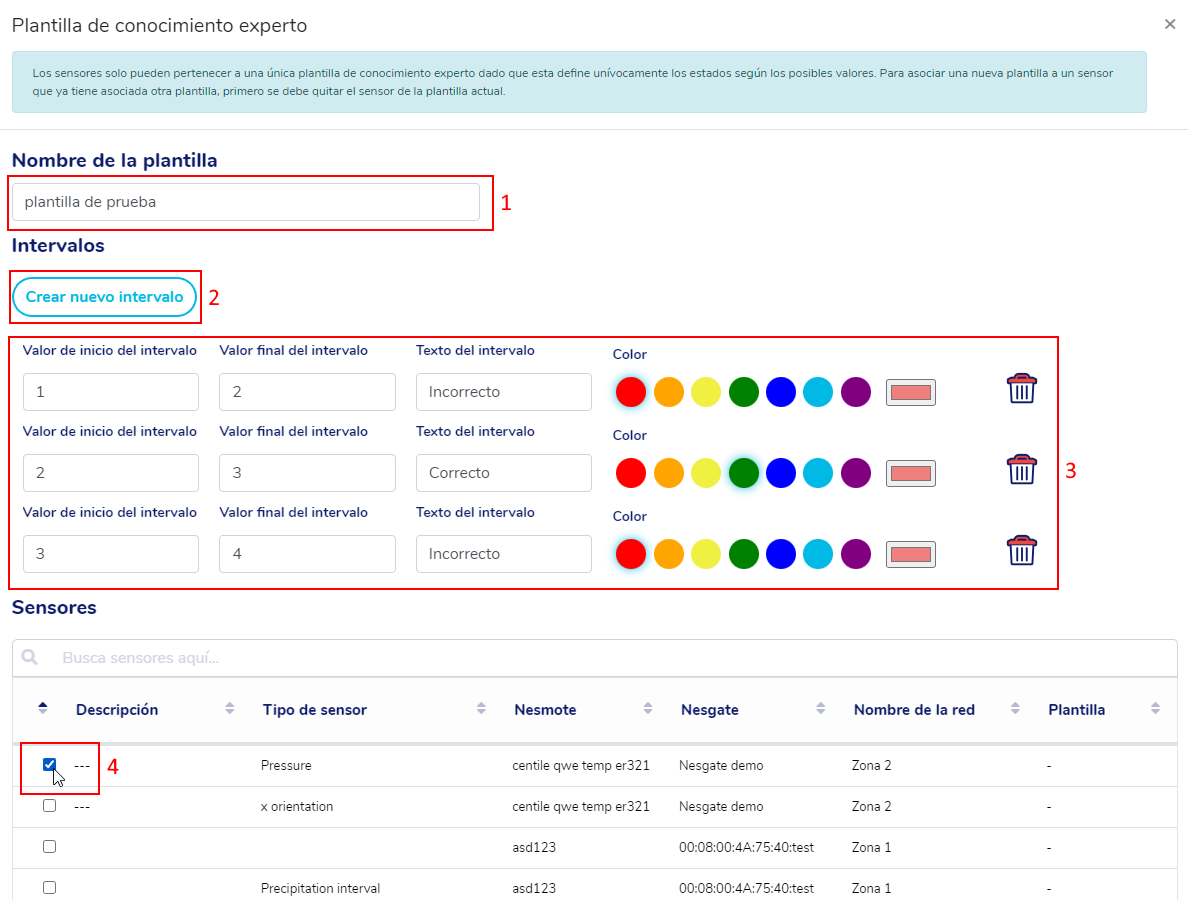Pick green color for the first interval
The width and height of the screenshot is (1188, 900).
[744, 392]
